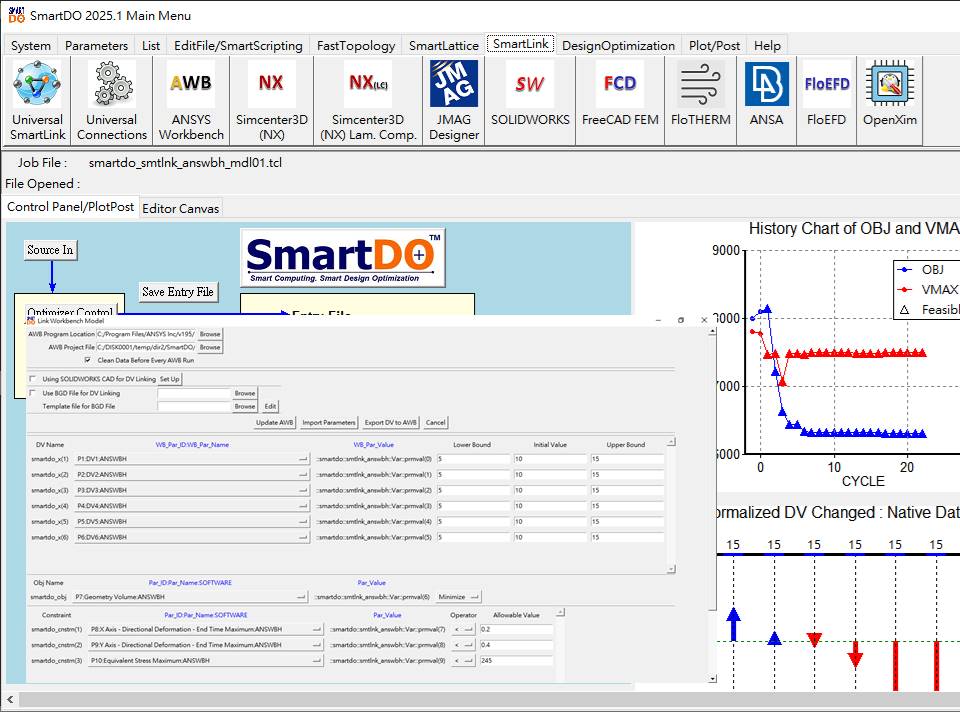
Task: Open the SOLIDWORKS link
Action: pos(530,100)
